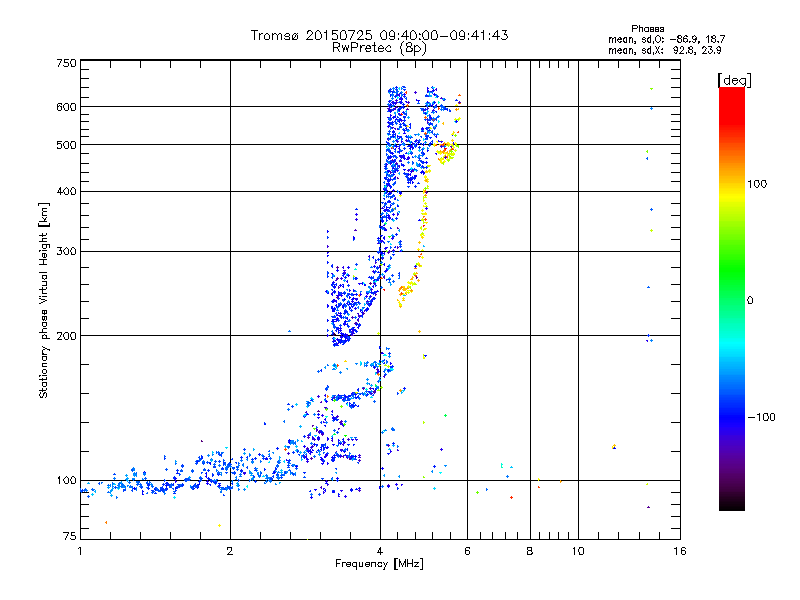Click the x-axis title 'Frequency [MHz]'

(379, 564)
